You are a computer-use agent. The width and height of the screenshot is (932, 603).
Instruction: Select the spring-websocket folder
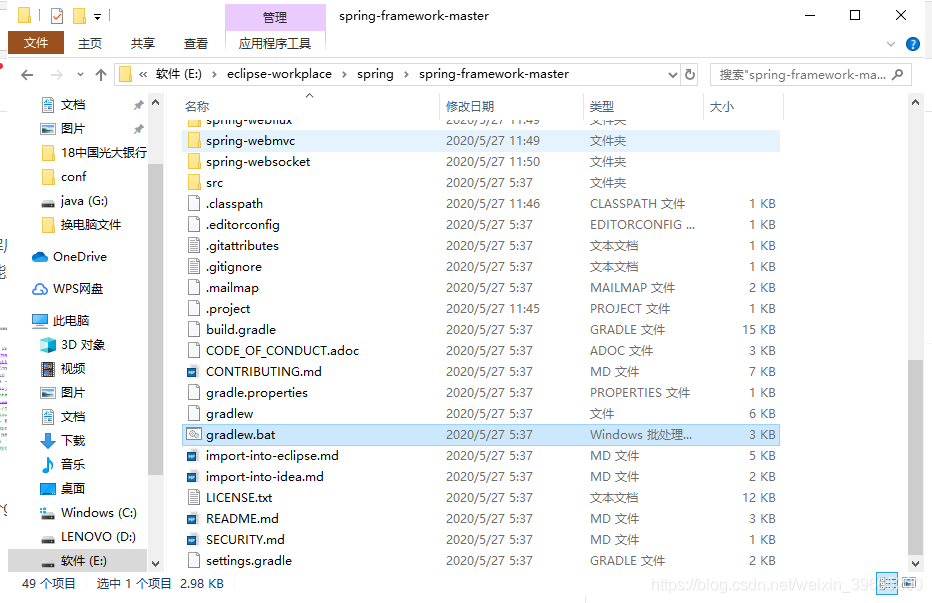(481, 162)
